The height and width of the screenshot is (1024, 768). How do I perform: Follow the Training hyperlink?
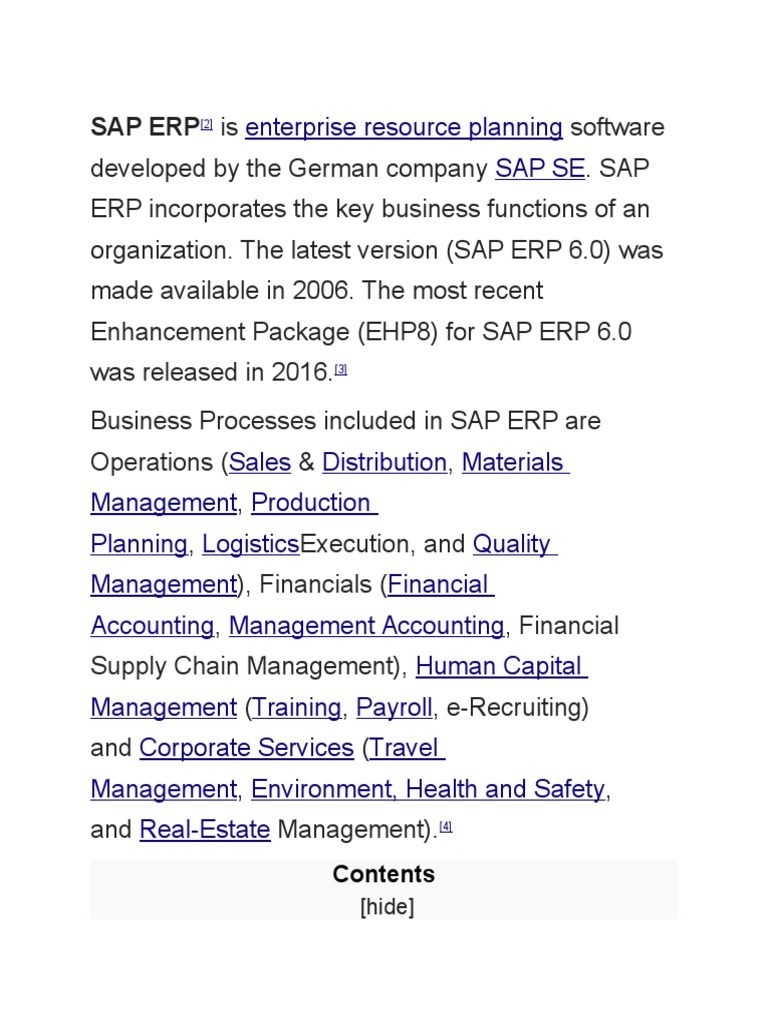click(297, 708)
